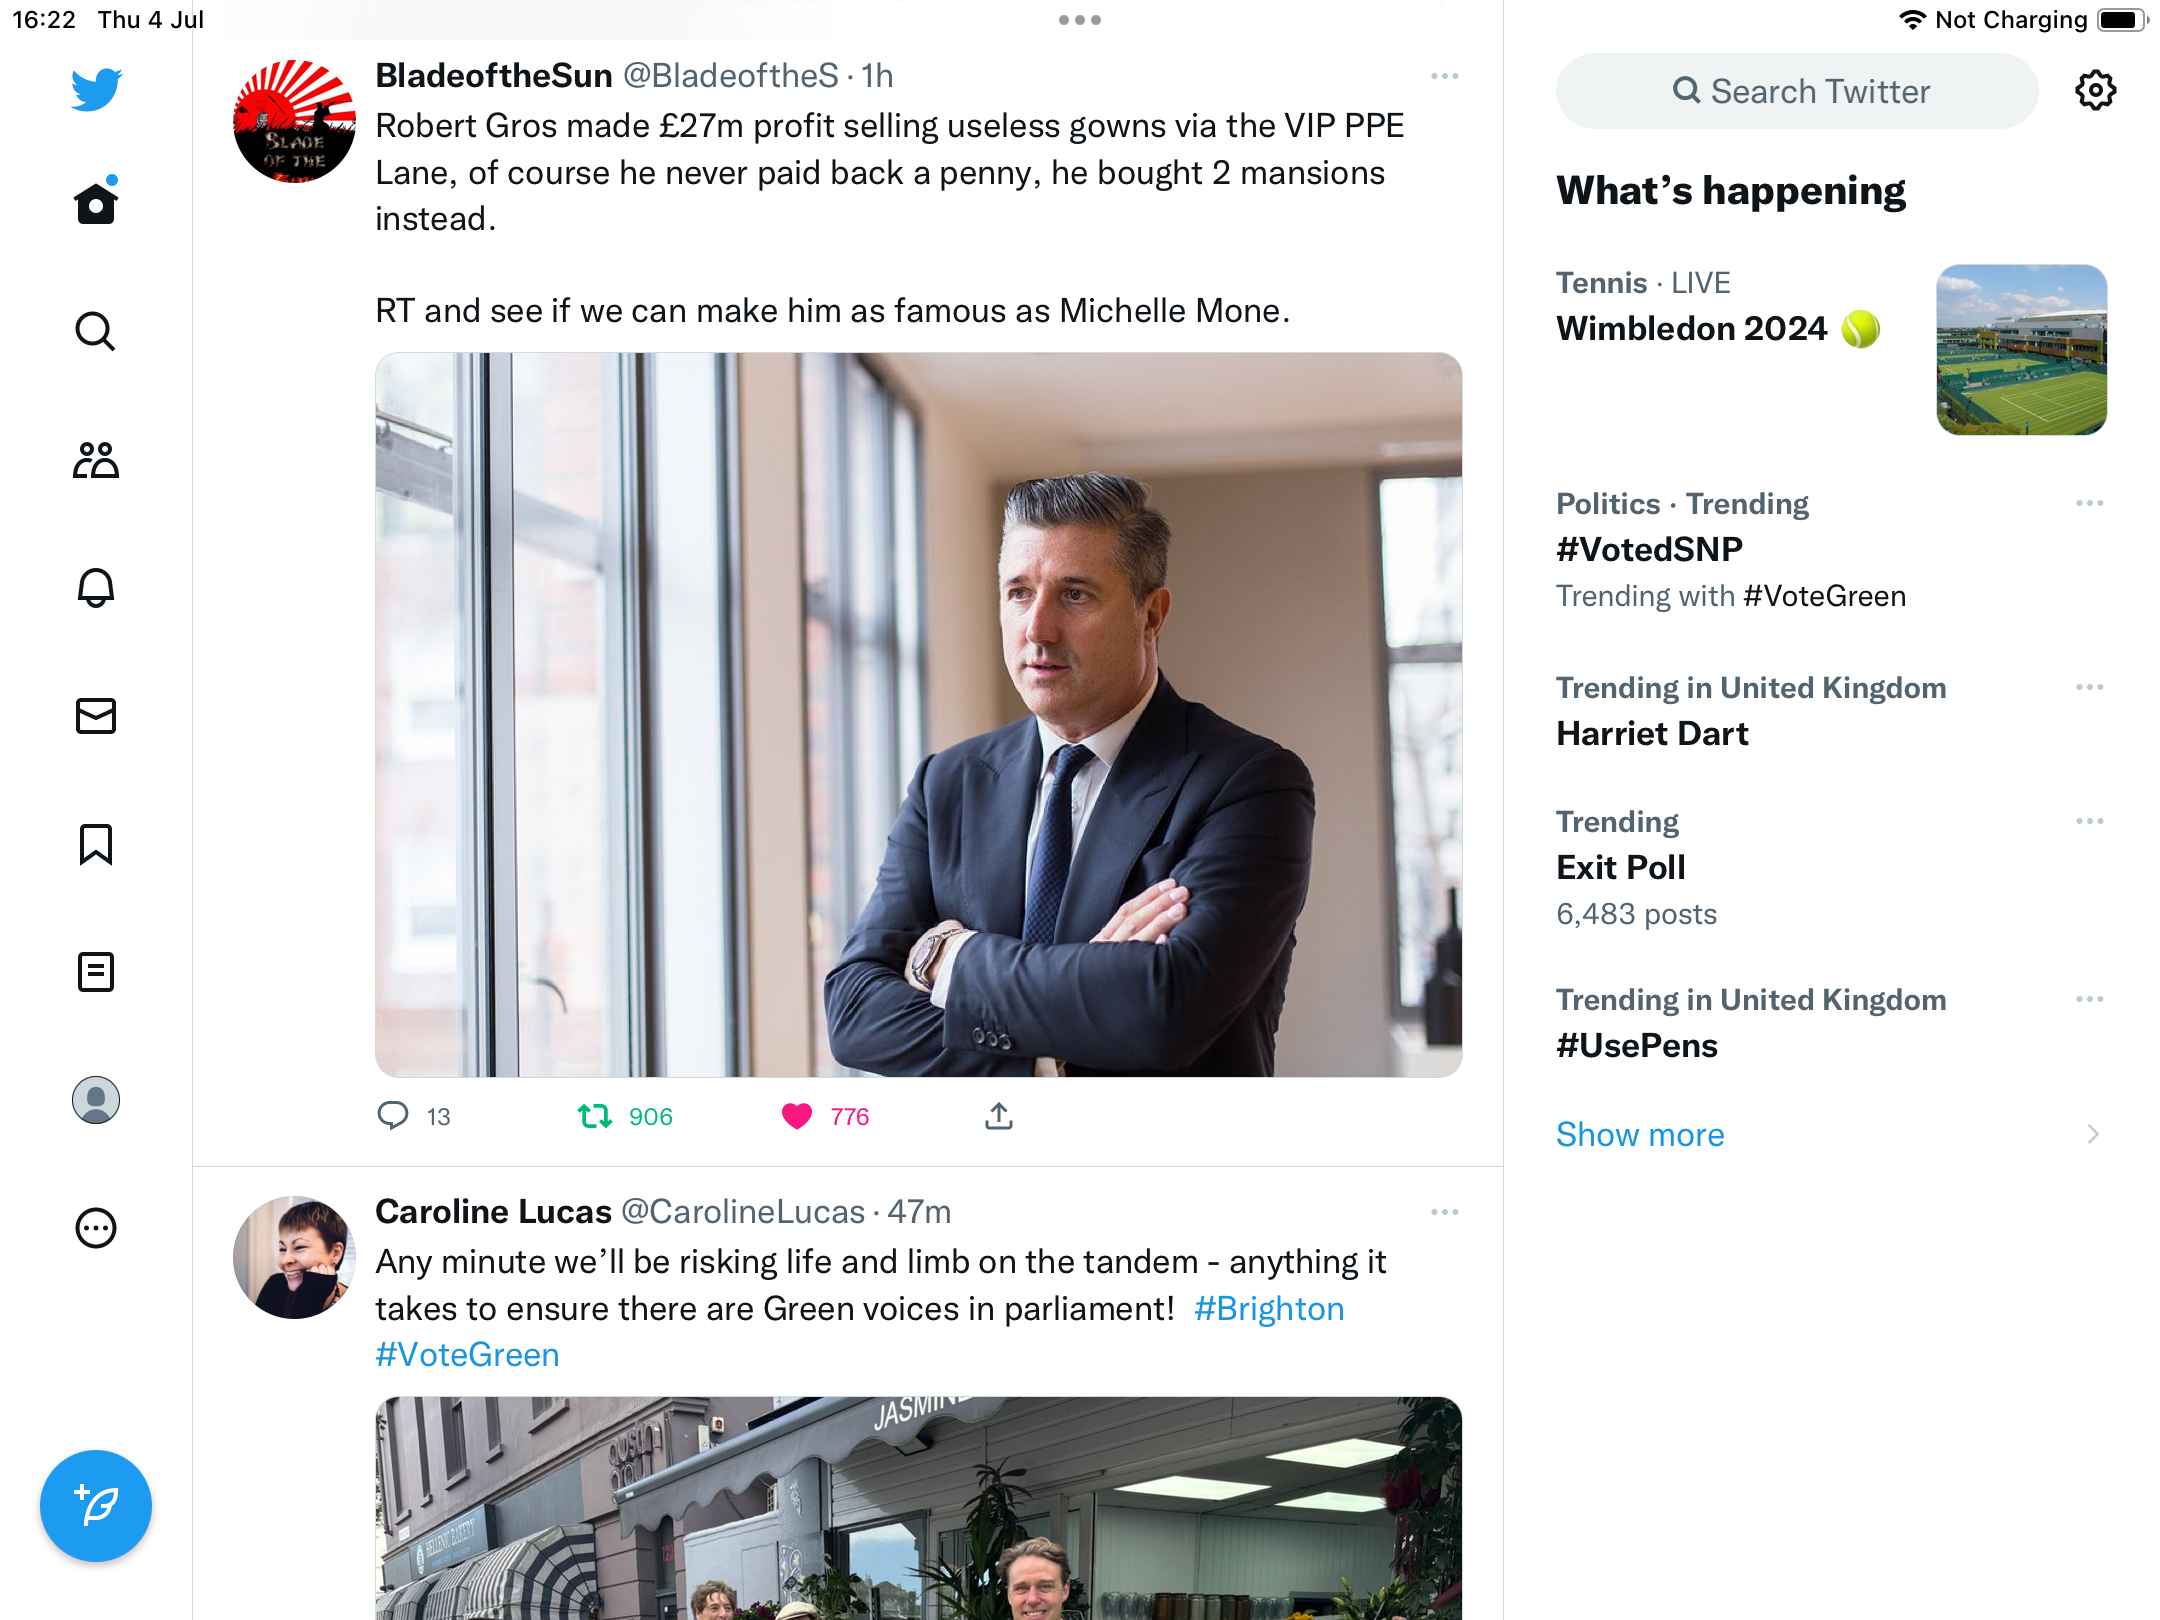Expand options for #VotedSNP trend
This screenshot has width=2160, height=1620.
pyautogui.click(x=2089, y=503)
